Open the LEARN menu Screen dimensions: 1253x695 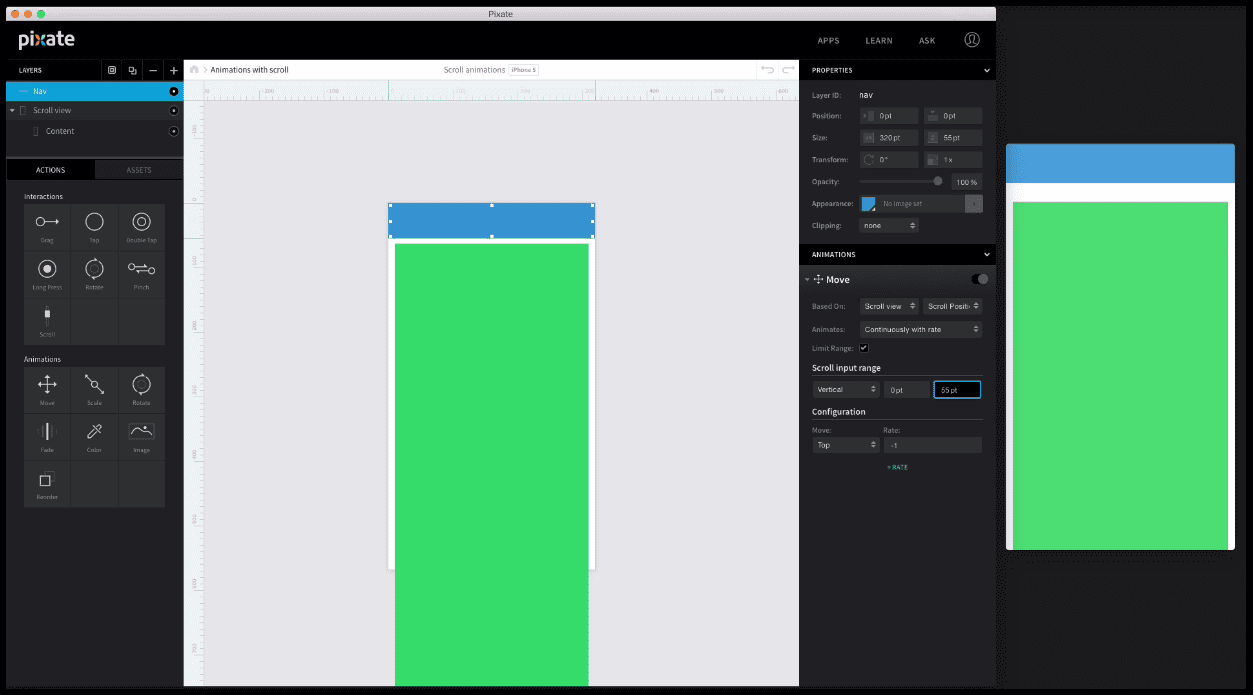click(879, 41)
